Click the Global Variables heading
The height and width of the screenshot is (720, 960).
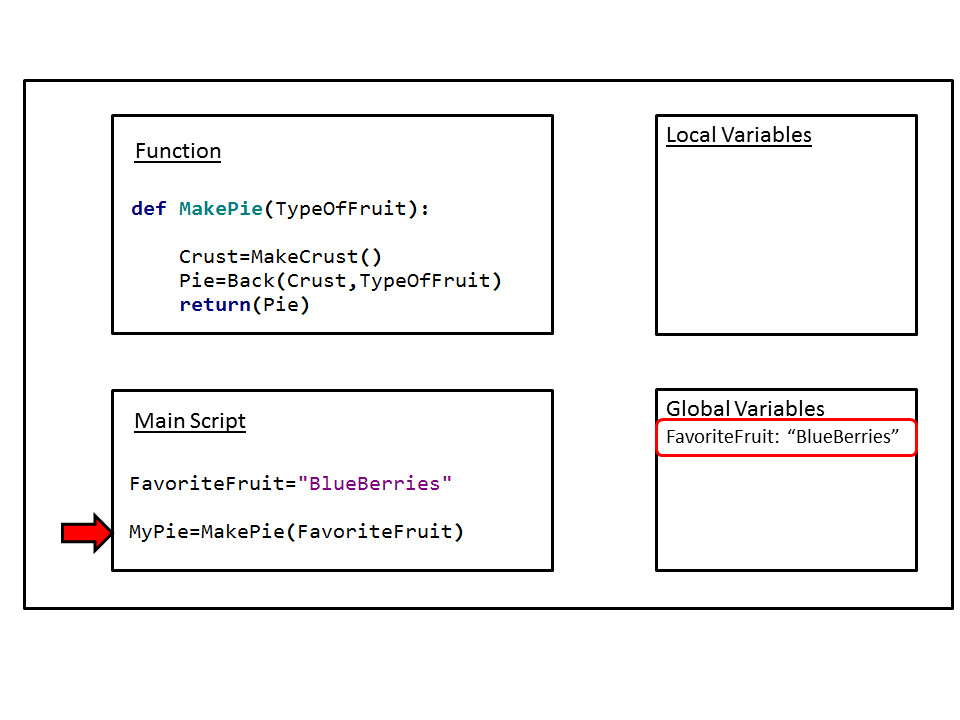point(745,409)
